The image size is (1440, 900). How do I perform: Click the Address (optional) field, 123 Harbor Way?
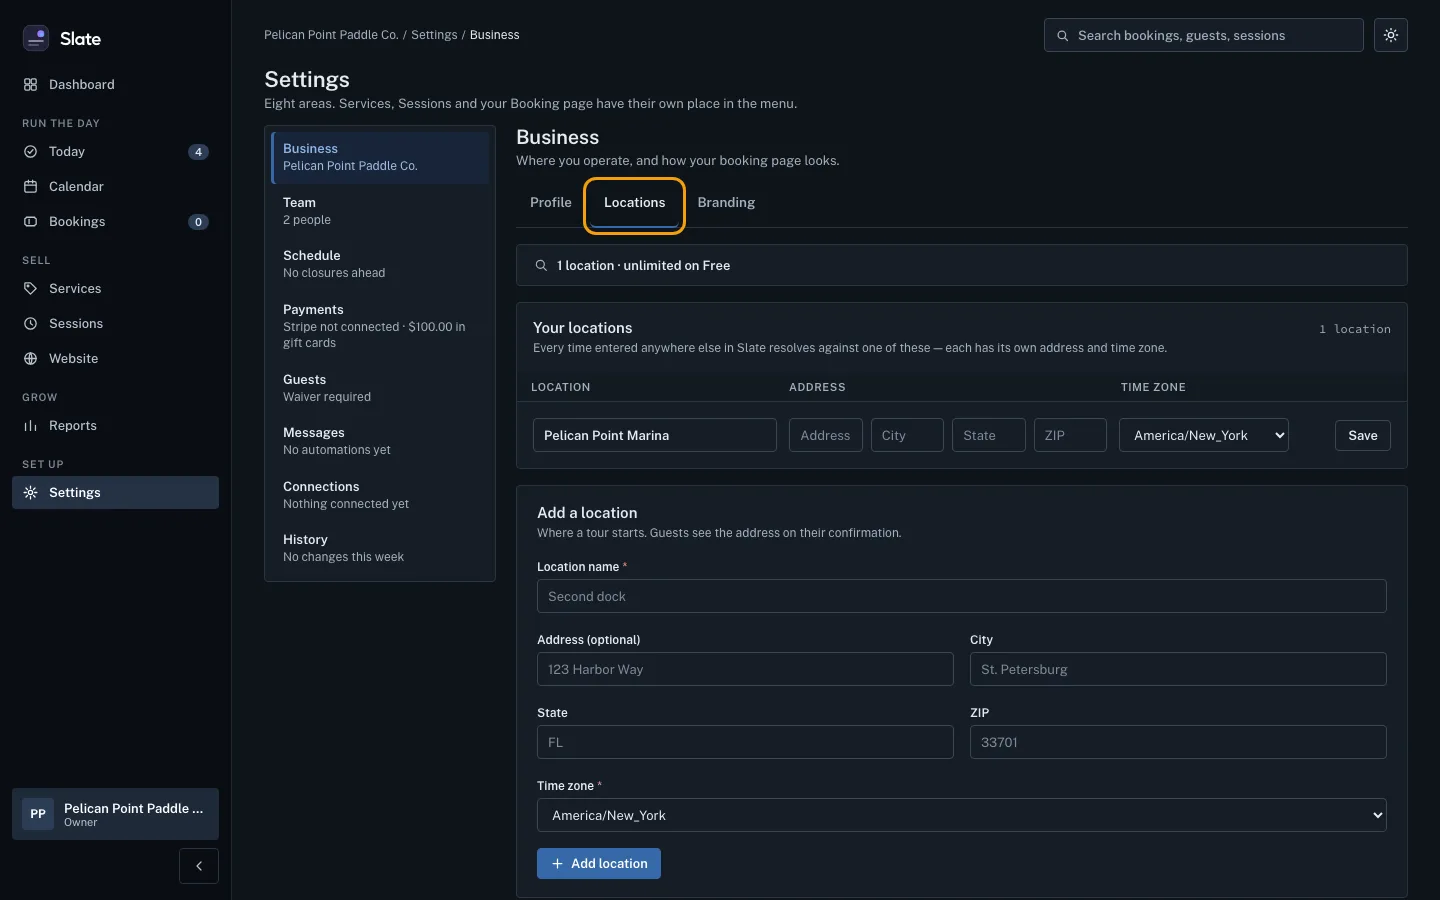(x=745, y=669)
